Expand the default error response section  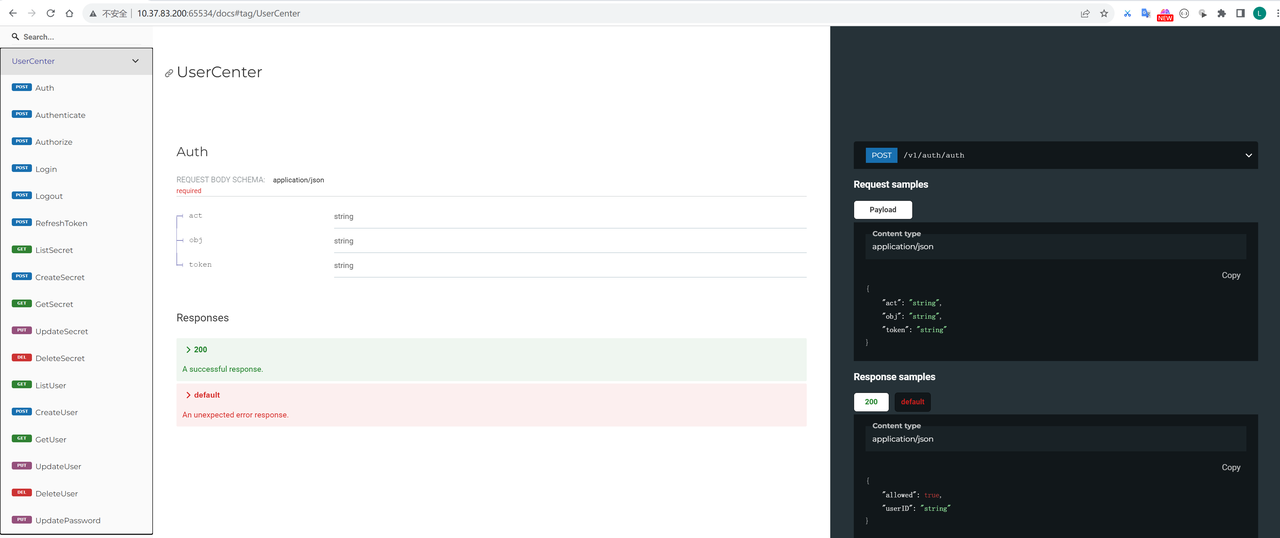[203, 395]
